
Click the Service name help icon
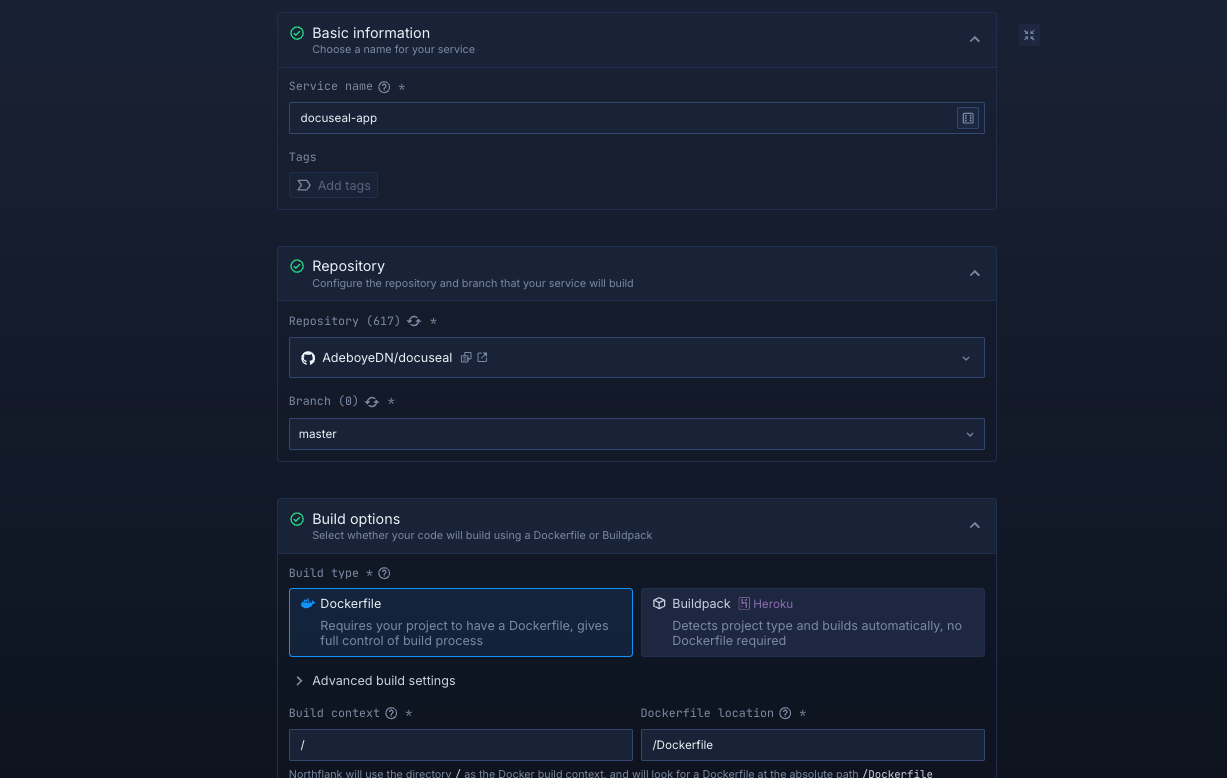coord(384,87)
